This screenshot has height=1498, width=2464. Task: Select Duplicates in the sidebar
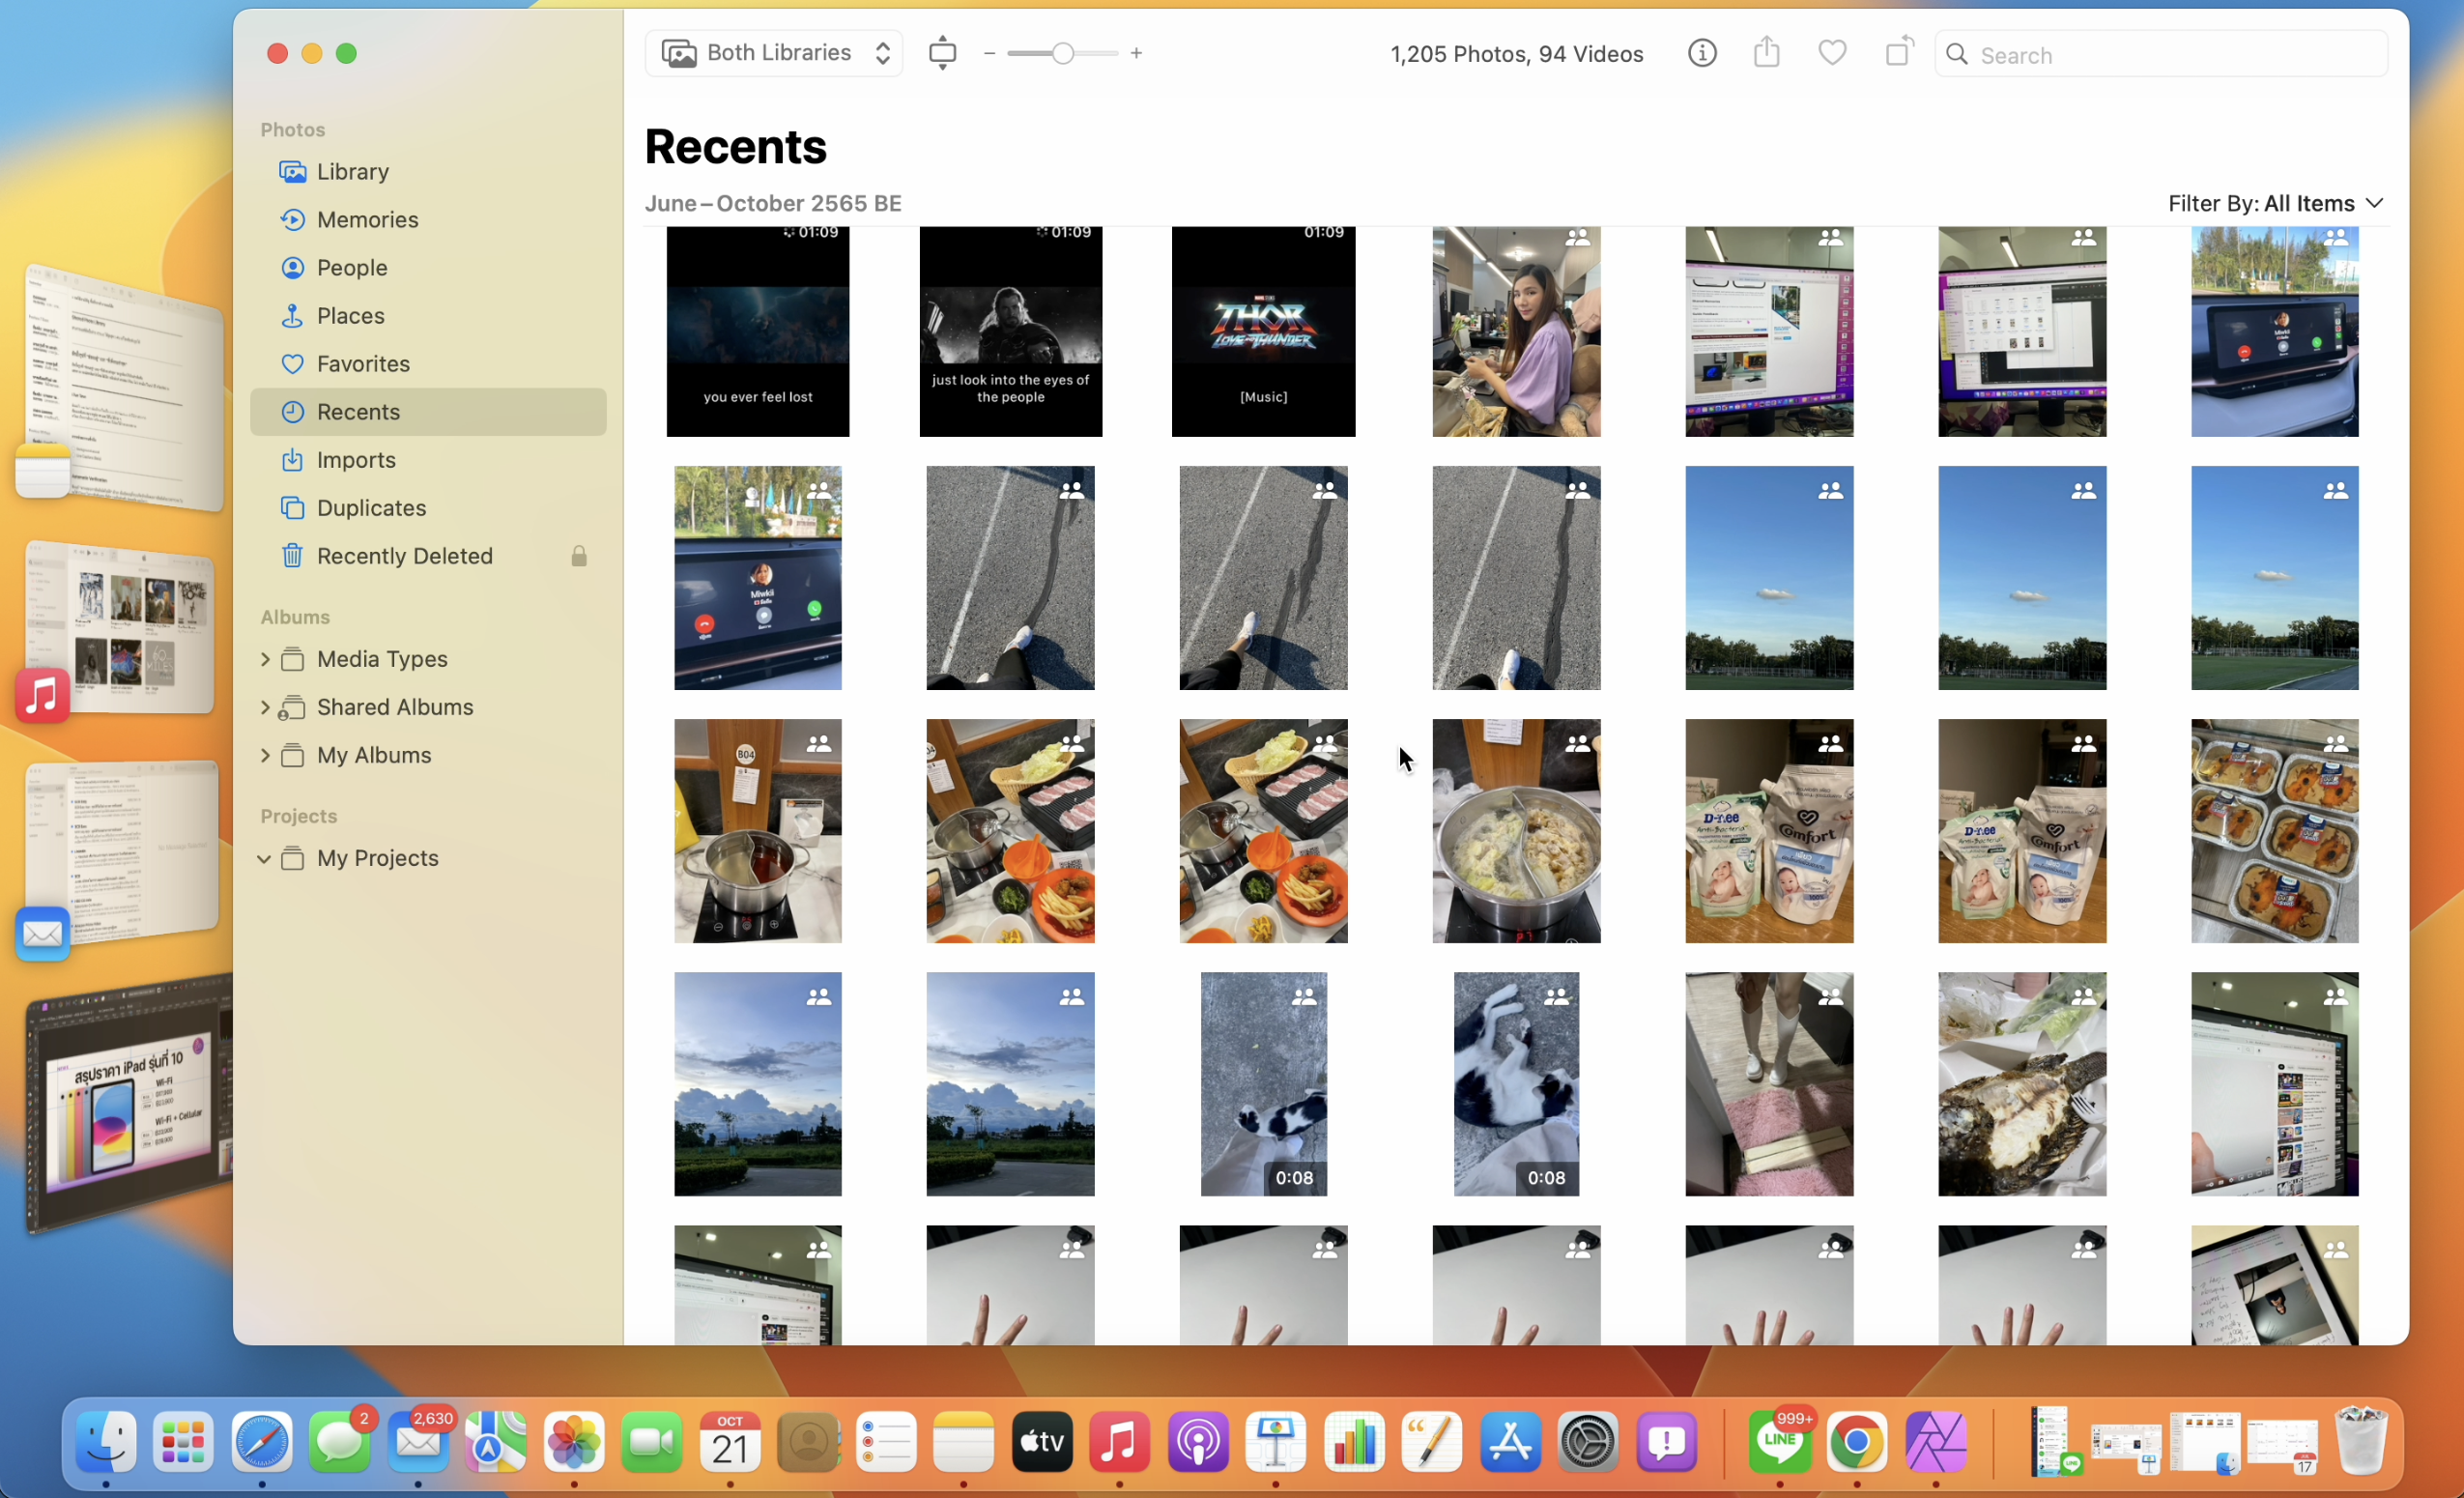point(371,508)
